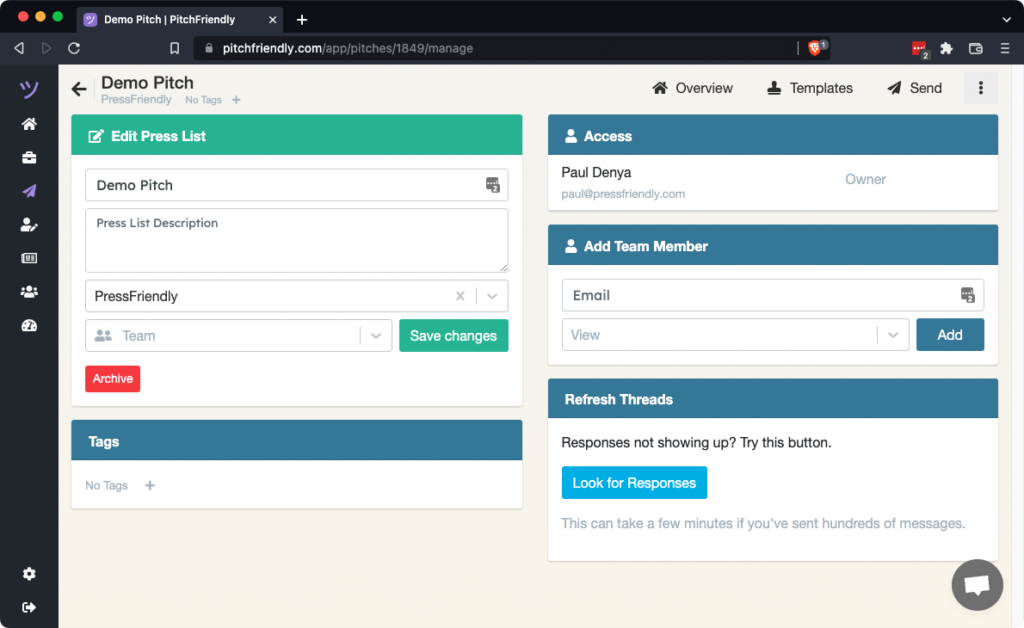Open the dashboard gauge sidebar icon
Screen dimensions: 1024x628
[x=29, y=325]
